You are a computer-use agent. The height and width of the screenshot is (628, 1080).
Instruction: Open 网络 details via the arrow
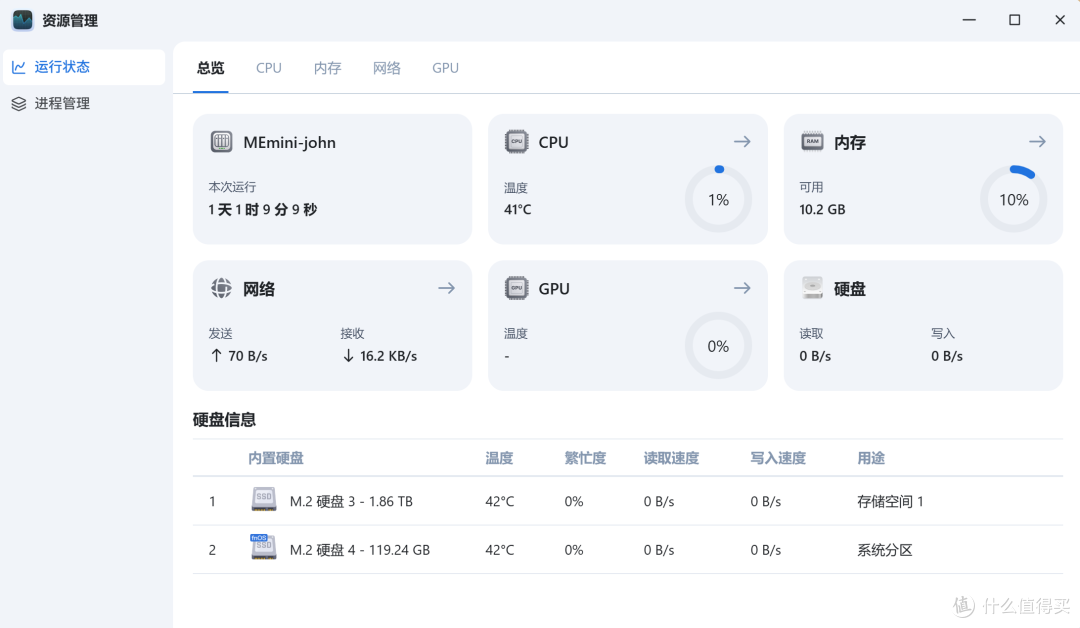point(446,288)
